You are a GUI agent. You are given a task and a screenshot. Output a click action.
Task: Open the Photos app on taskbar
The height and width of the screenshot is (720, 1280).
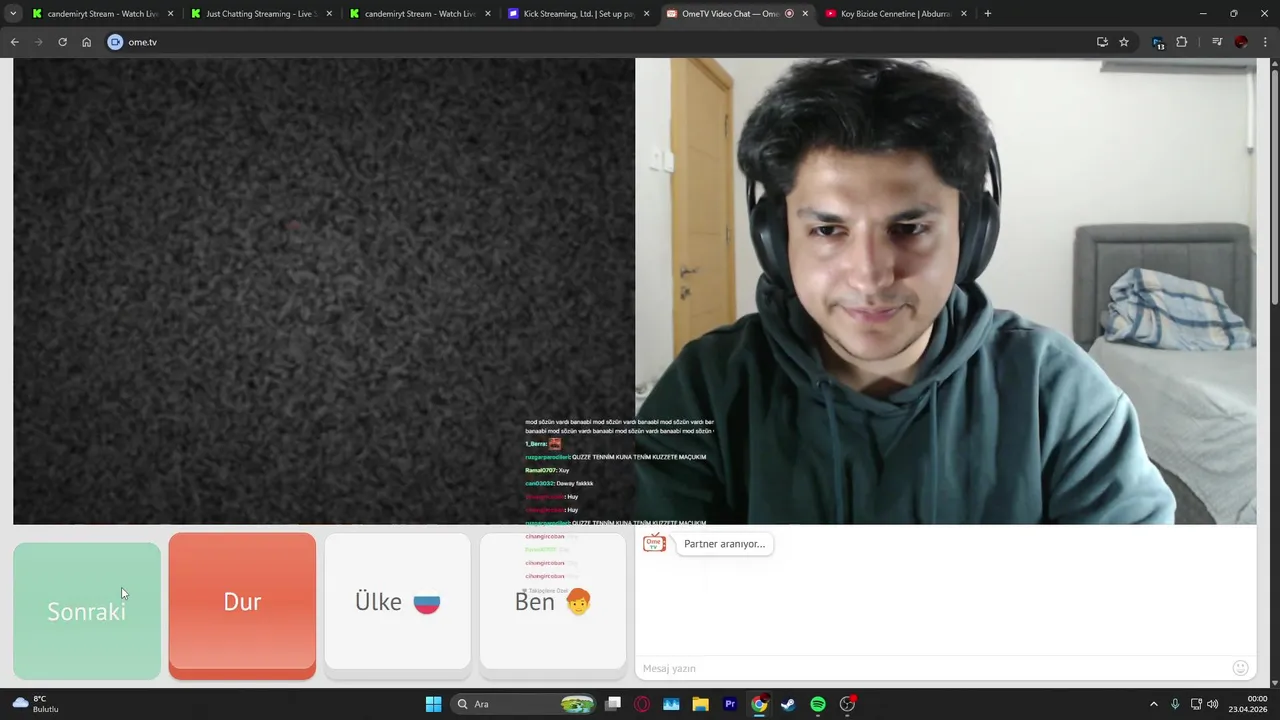[x=671, y=704]
